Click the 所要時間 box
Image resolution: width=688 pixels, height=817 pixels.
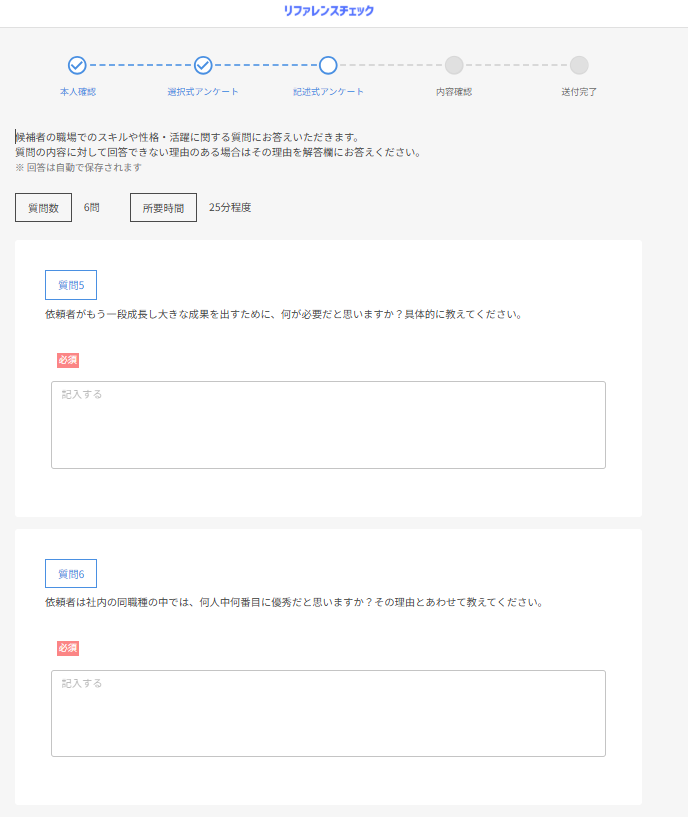click(163, 208)
